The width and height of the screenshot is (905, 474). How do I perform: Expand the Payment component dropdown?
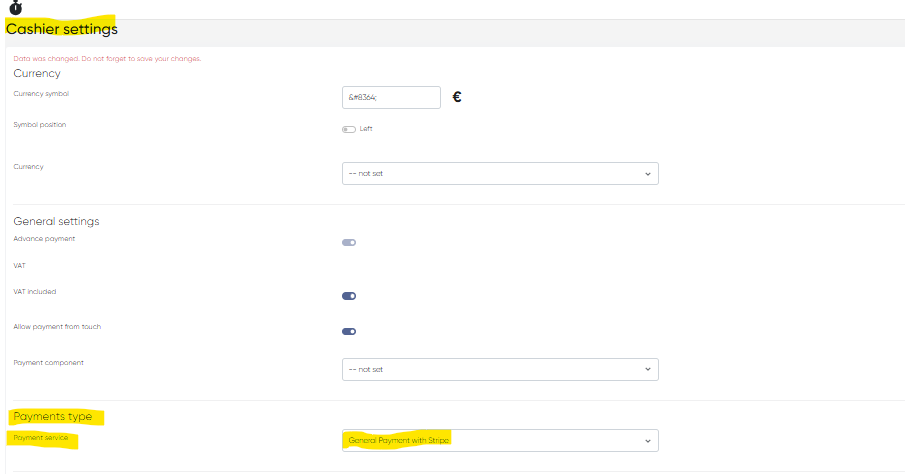point(500,369)
